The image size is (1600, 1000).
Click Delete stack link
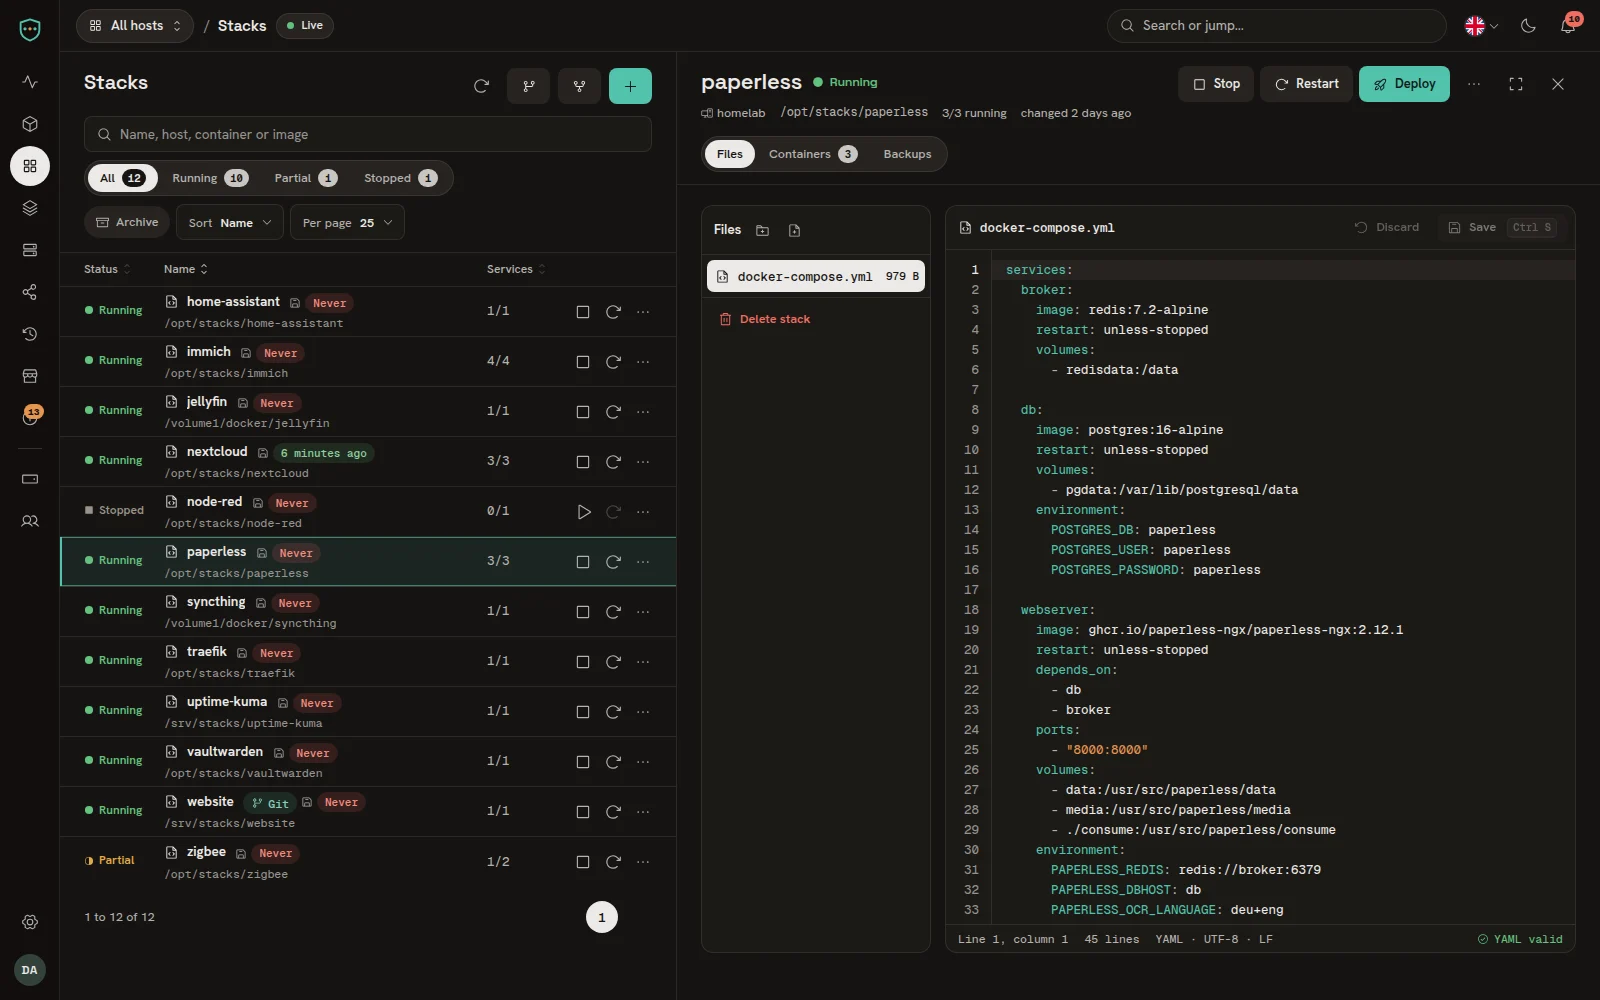[765, 319]
